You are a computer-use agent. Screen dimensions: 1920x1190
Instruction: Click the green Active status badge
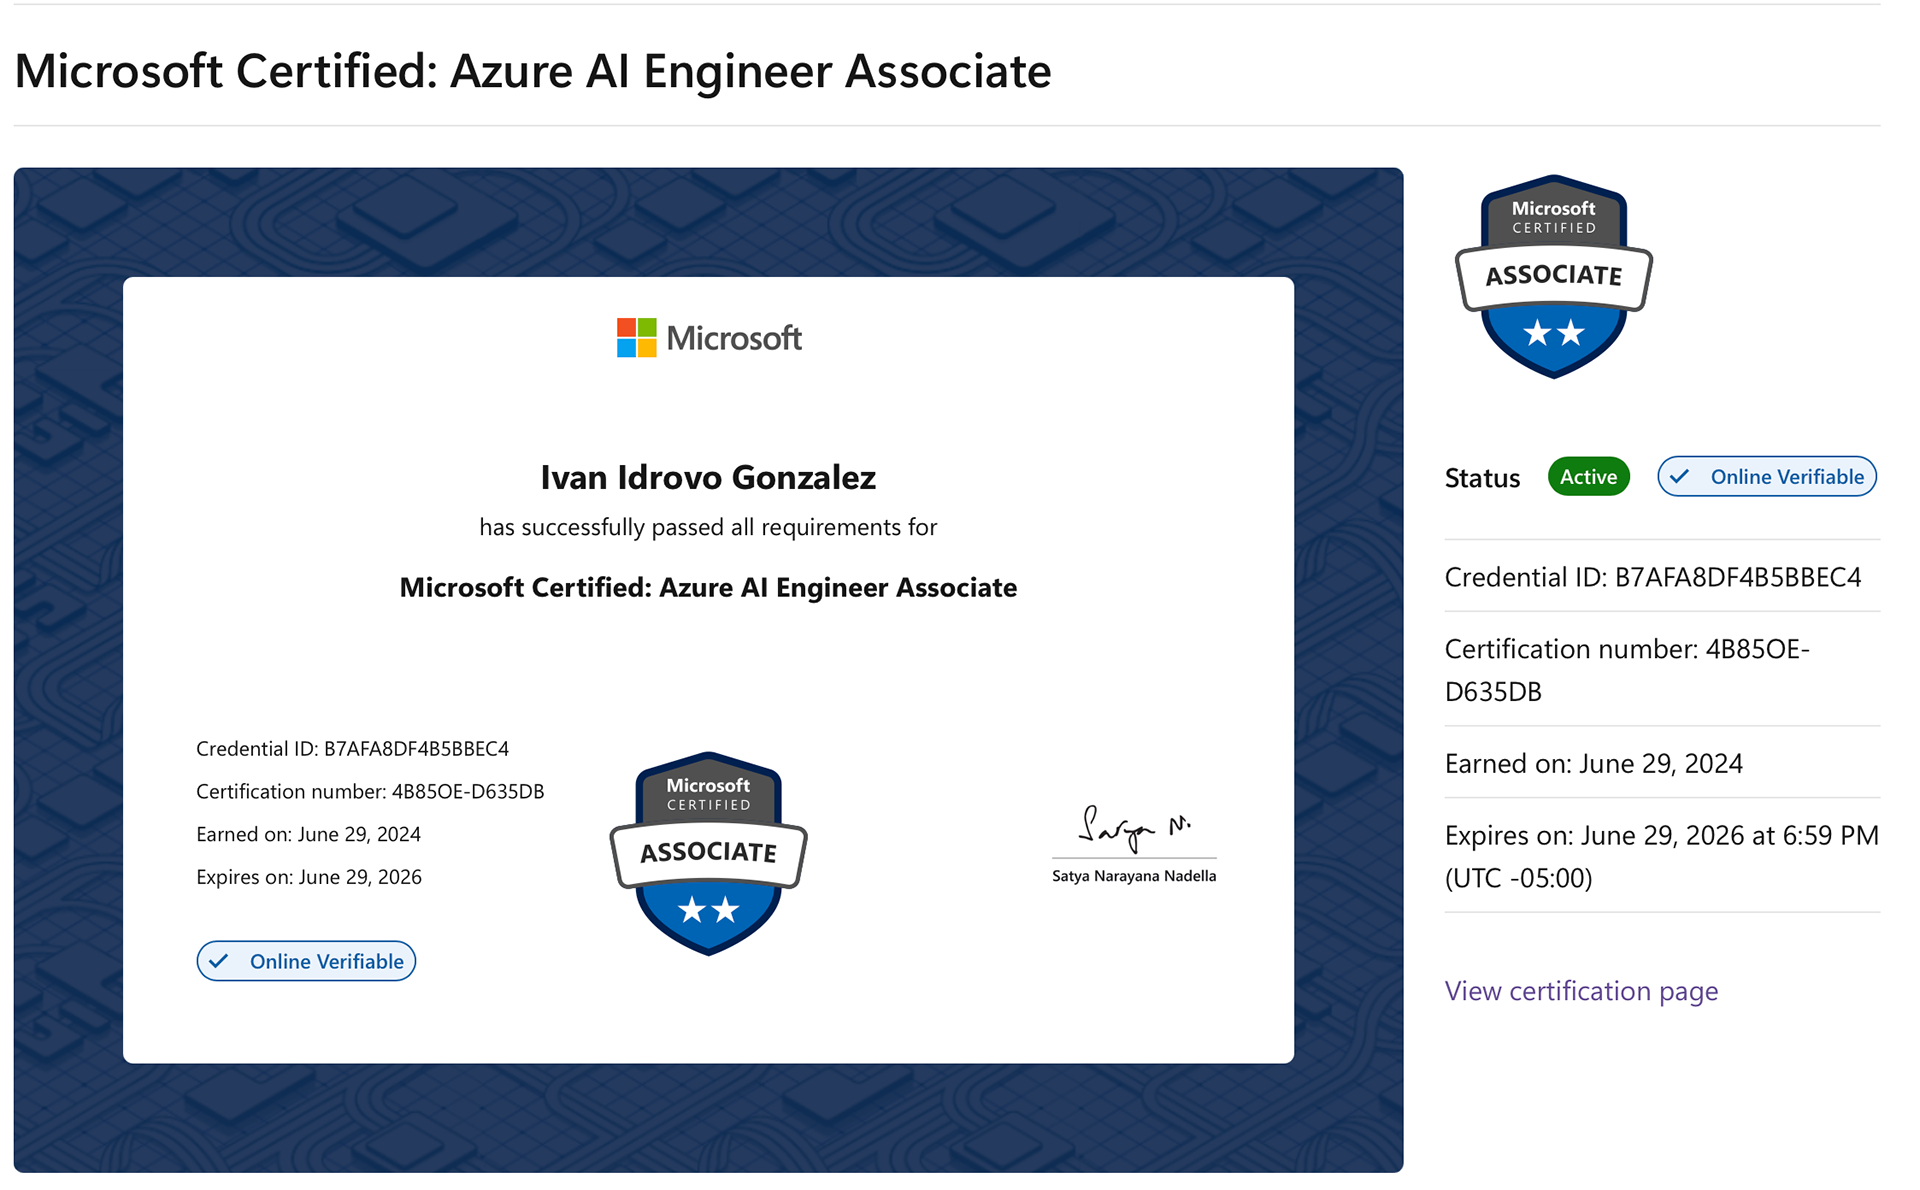point(1588,477)
